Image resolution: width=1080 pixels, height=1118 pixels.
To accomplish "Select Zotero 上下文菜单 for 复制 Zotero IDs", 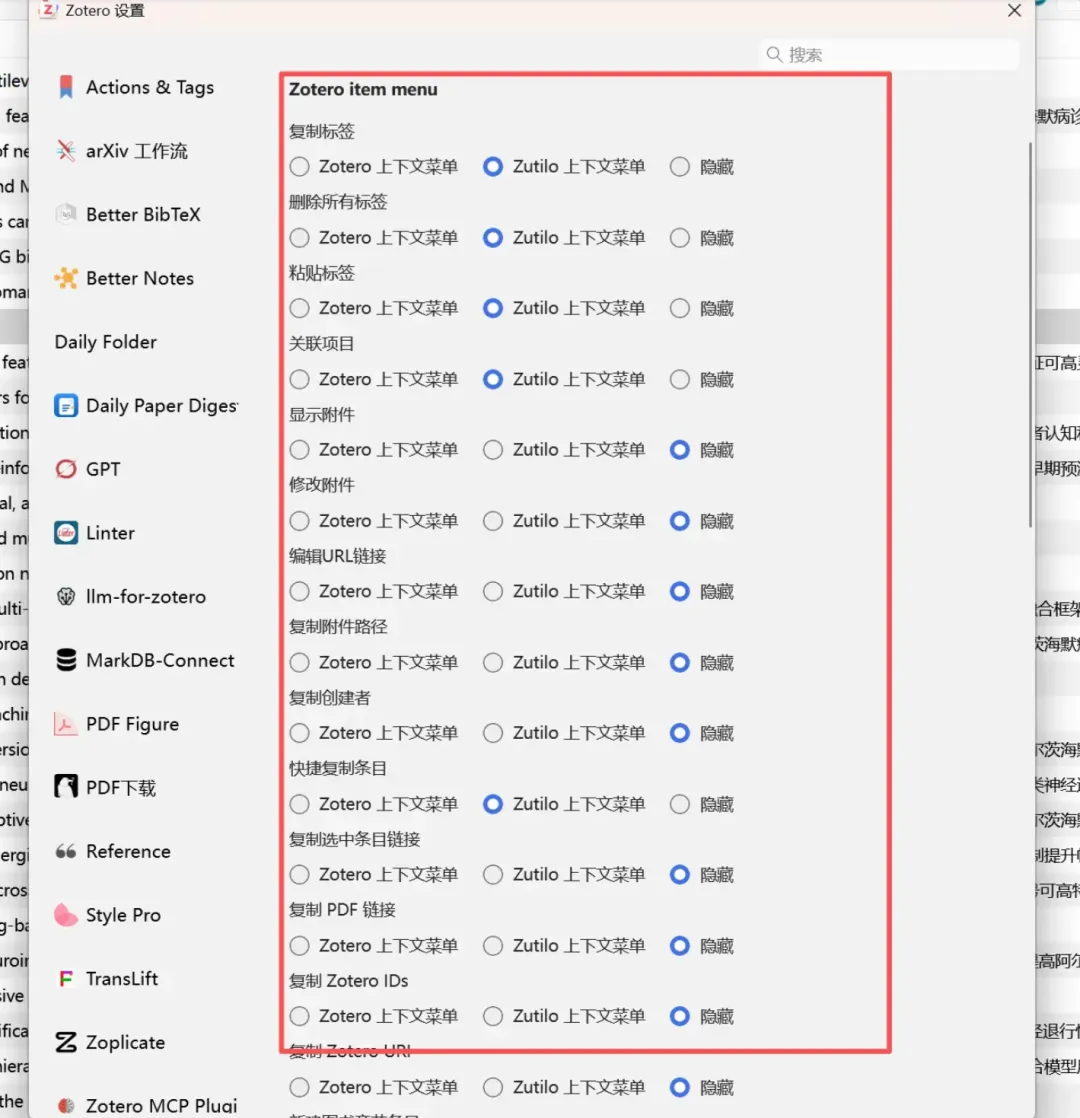I will point(299,1016).
